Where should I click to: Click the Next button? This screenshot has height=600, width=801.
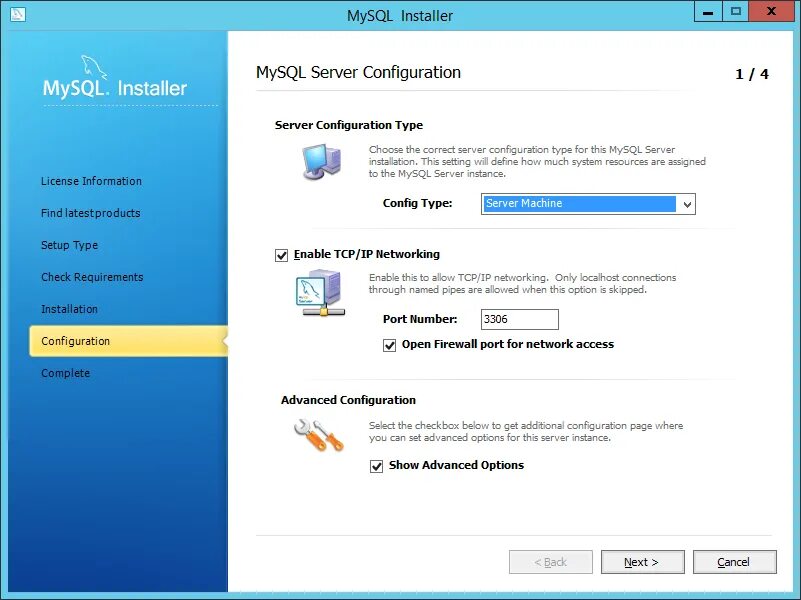pos(643,562)
